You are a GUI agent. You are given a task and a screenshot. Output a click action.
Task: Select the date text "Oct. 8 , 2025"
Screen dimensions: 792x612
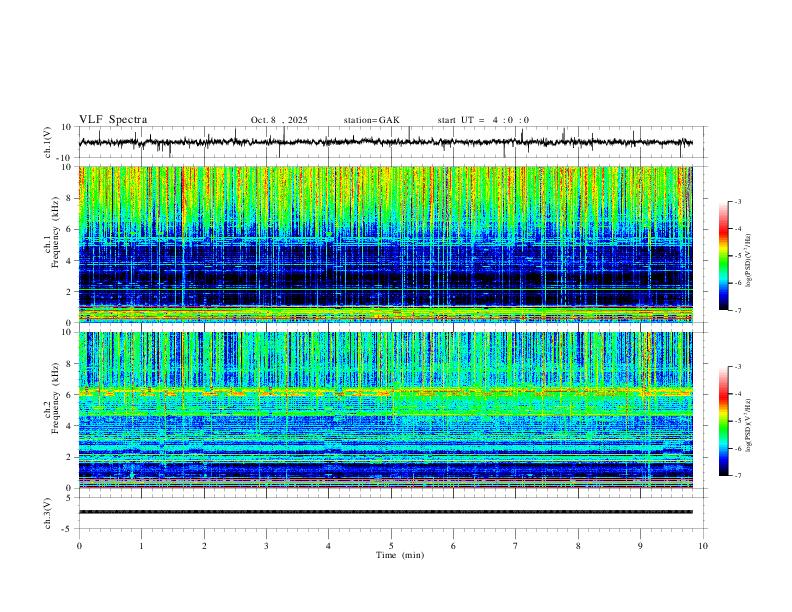(279, 120)
